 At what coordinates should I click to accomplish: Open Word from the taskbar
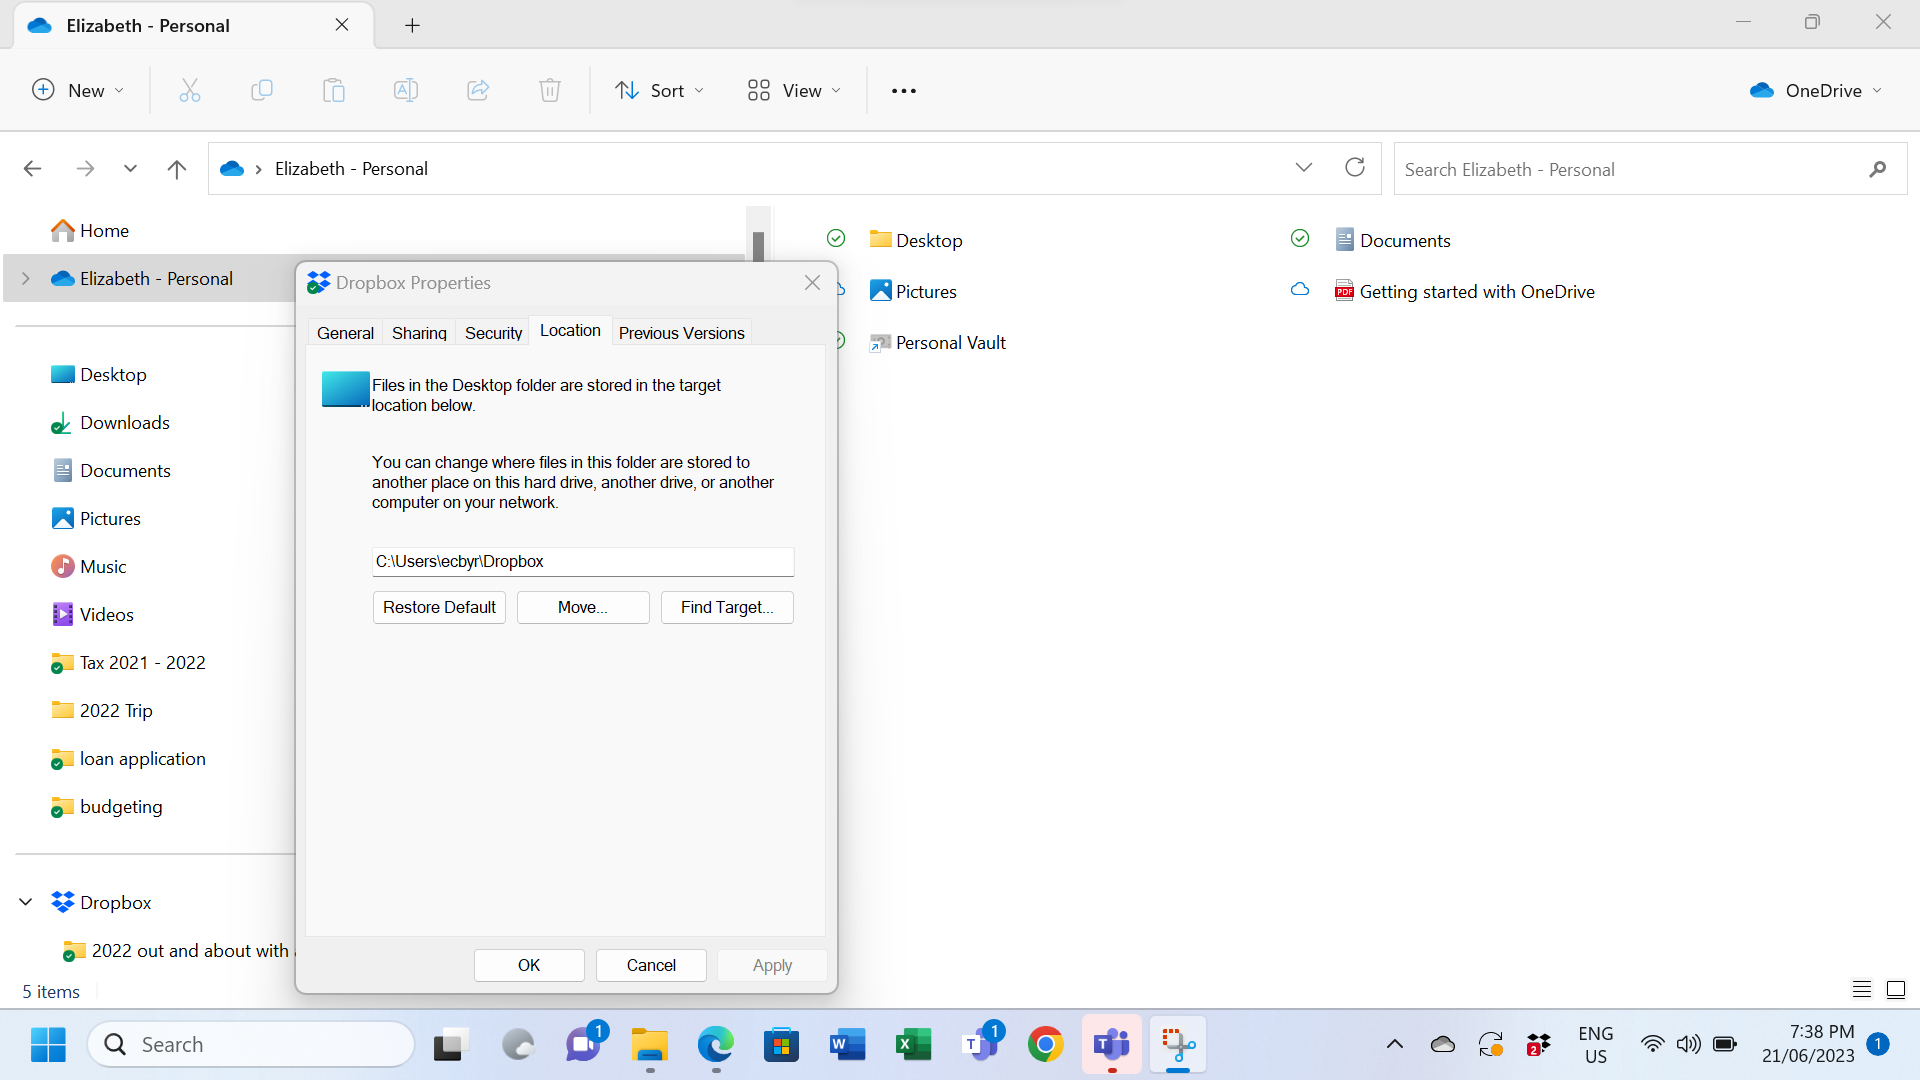848,1045
